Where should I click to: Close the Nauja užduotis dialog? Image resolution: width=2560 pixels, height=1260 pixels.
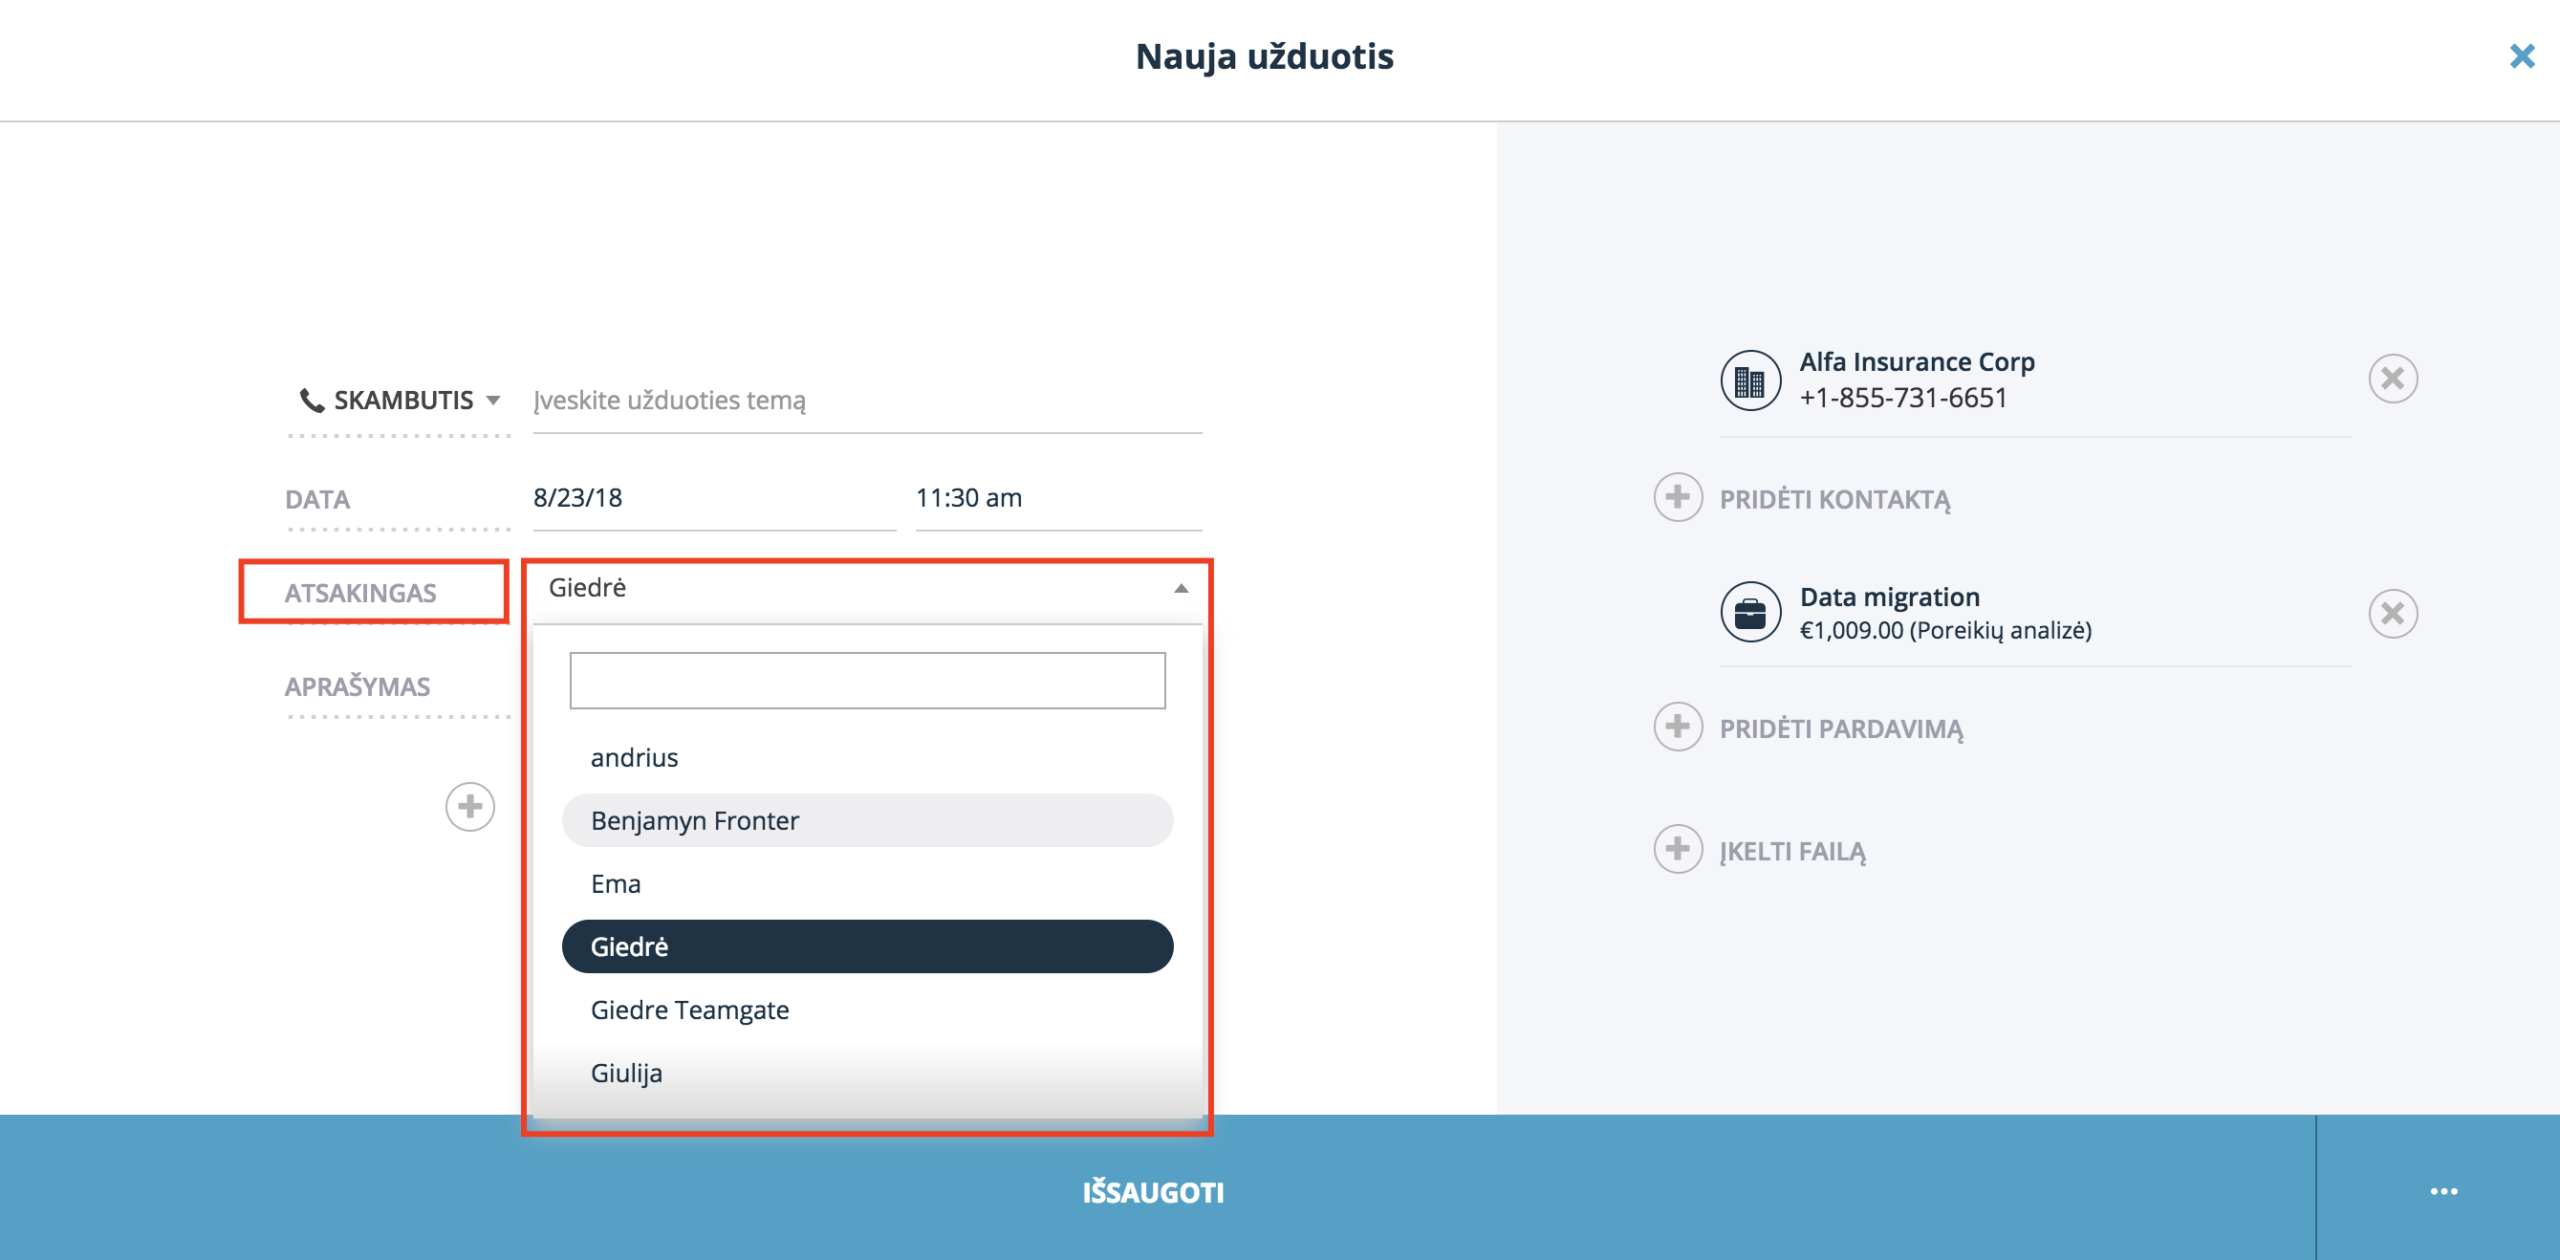(x=2522, y=56)
